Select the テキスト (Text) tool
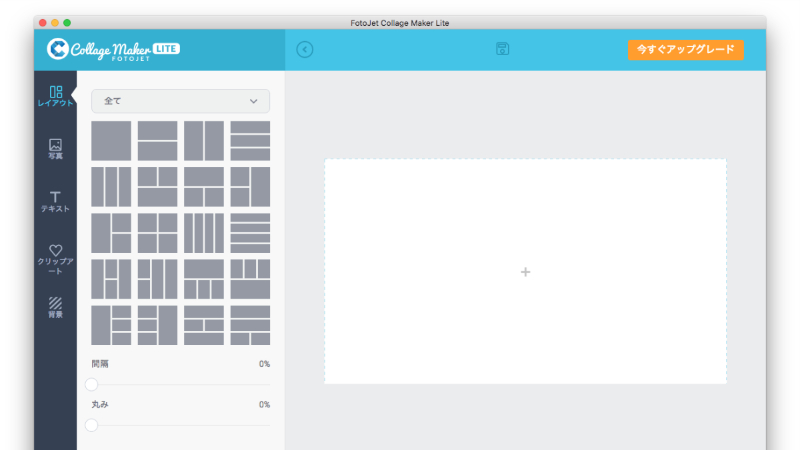800x450 pixels. click(56, 202)
